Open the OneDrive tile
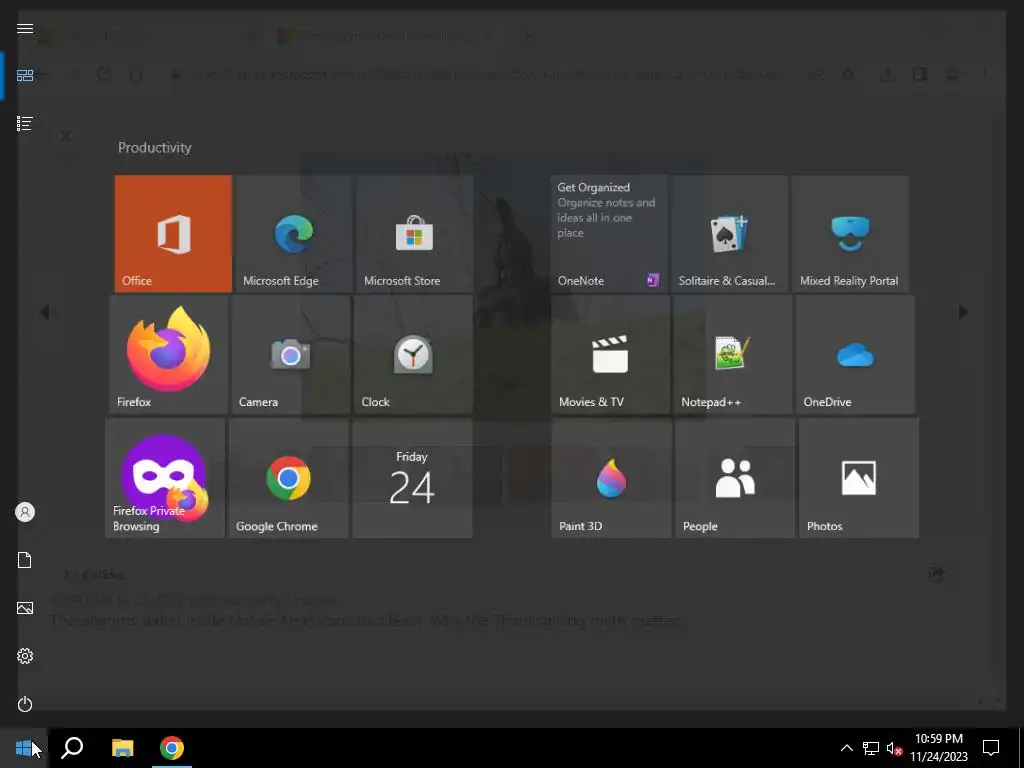1024x768 pixels. tap(856, 355)
